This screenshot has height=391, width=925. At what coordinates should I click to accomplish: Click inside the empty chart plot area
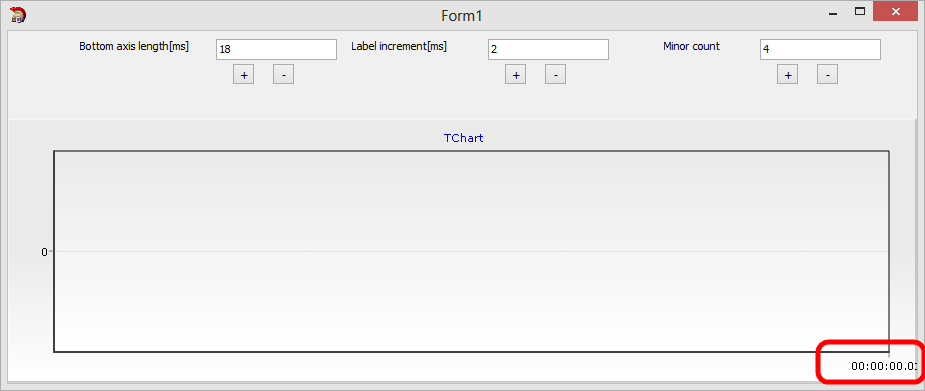[x=471, y=251]
